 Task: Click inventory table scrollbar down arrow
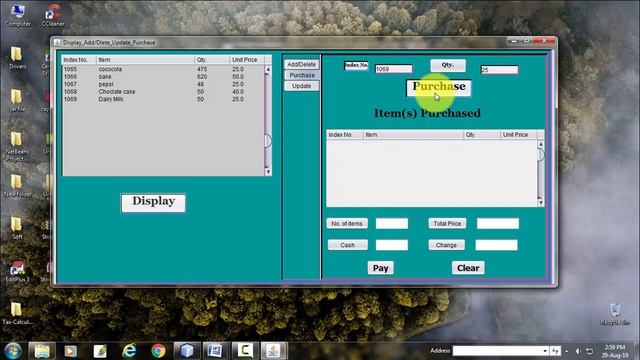(268, 172)
